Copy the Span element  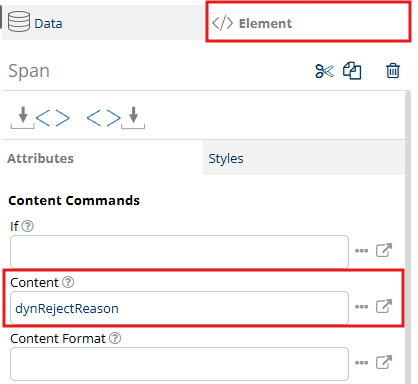(352, 71)
